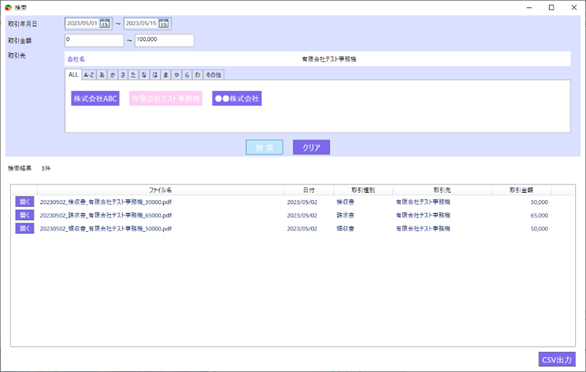Open the calendar picker for end date 2023/05/15

click(164, 24)
